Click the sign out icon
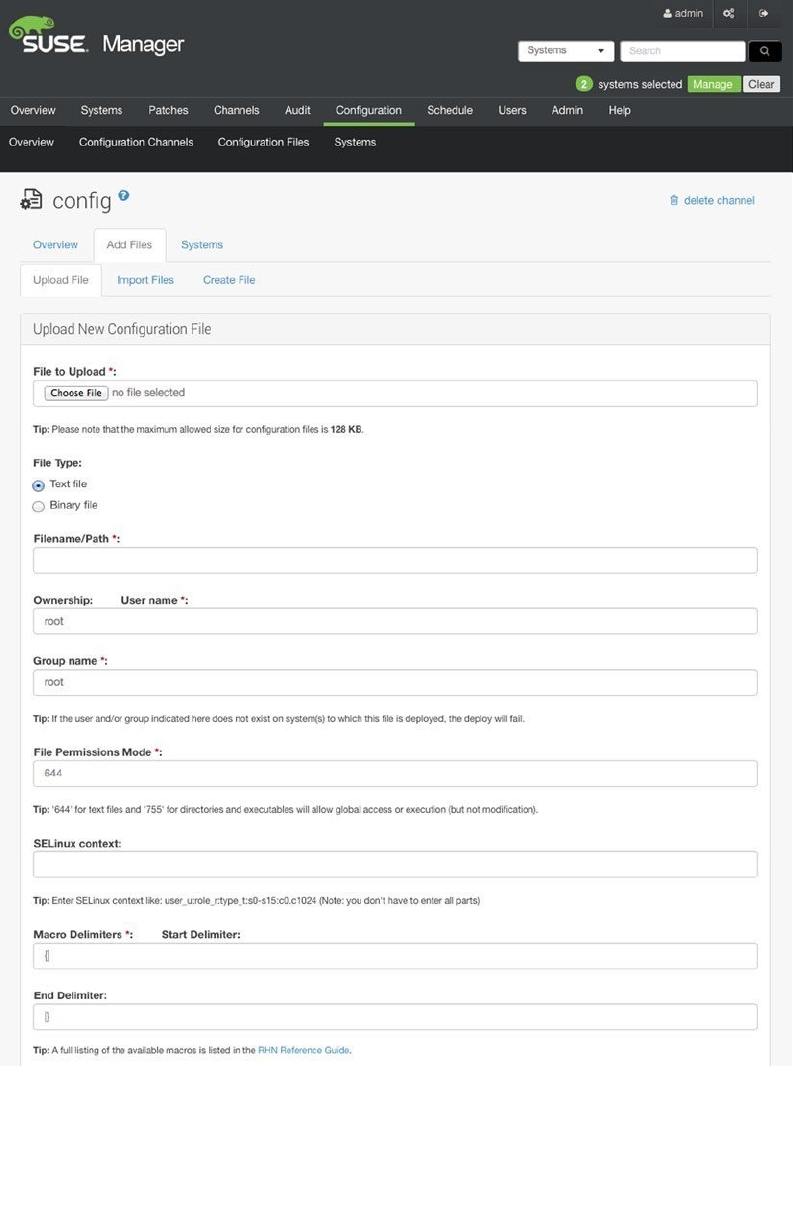Screen dimensions: 793x1221 click(764, 14)
